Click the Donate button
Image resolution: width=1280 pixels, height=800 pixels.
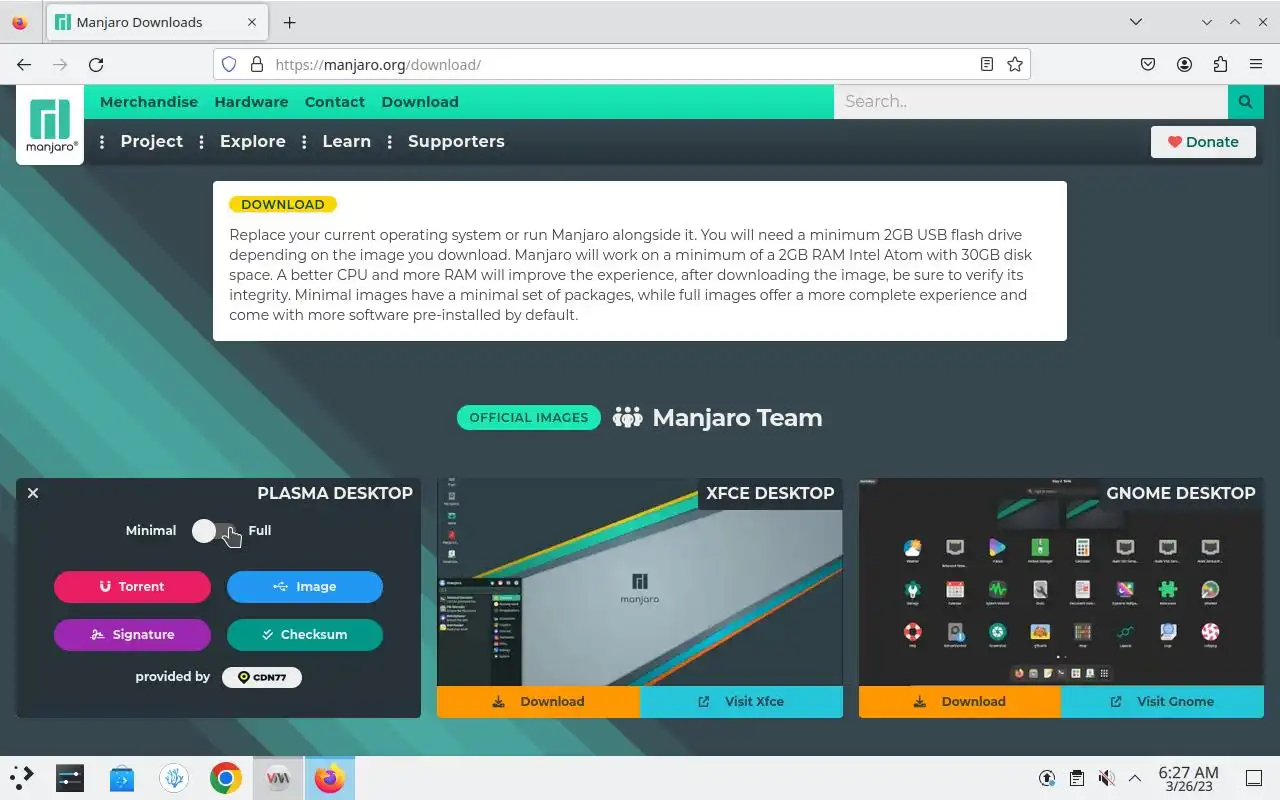1203,142
